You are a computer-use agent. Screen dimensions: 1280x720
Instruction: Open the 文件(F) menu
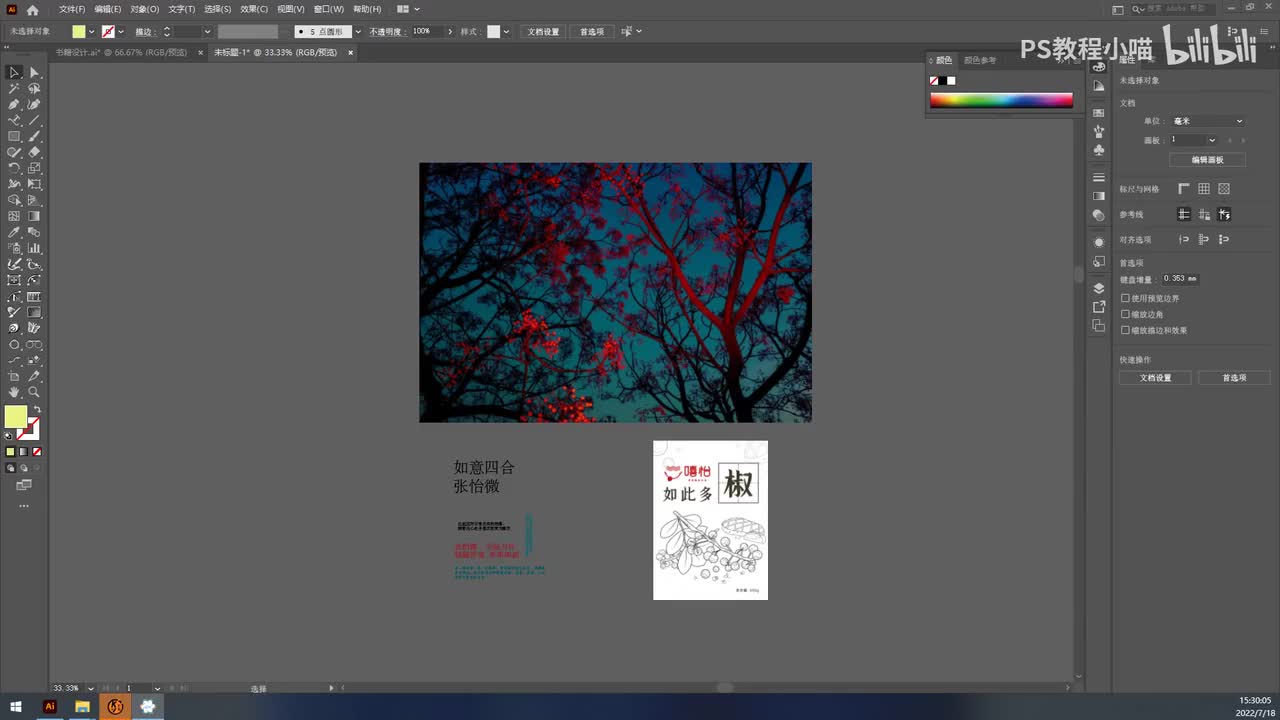(72, 9)
